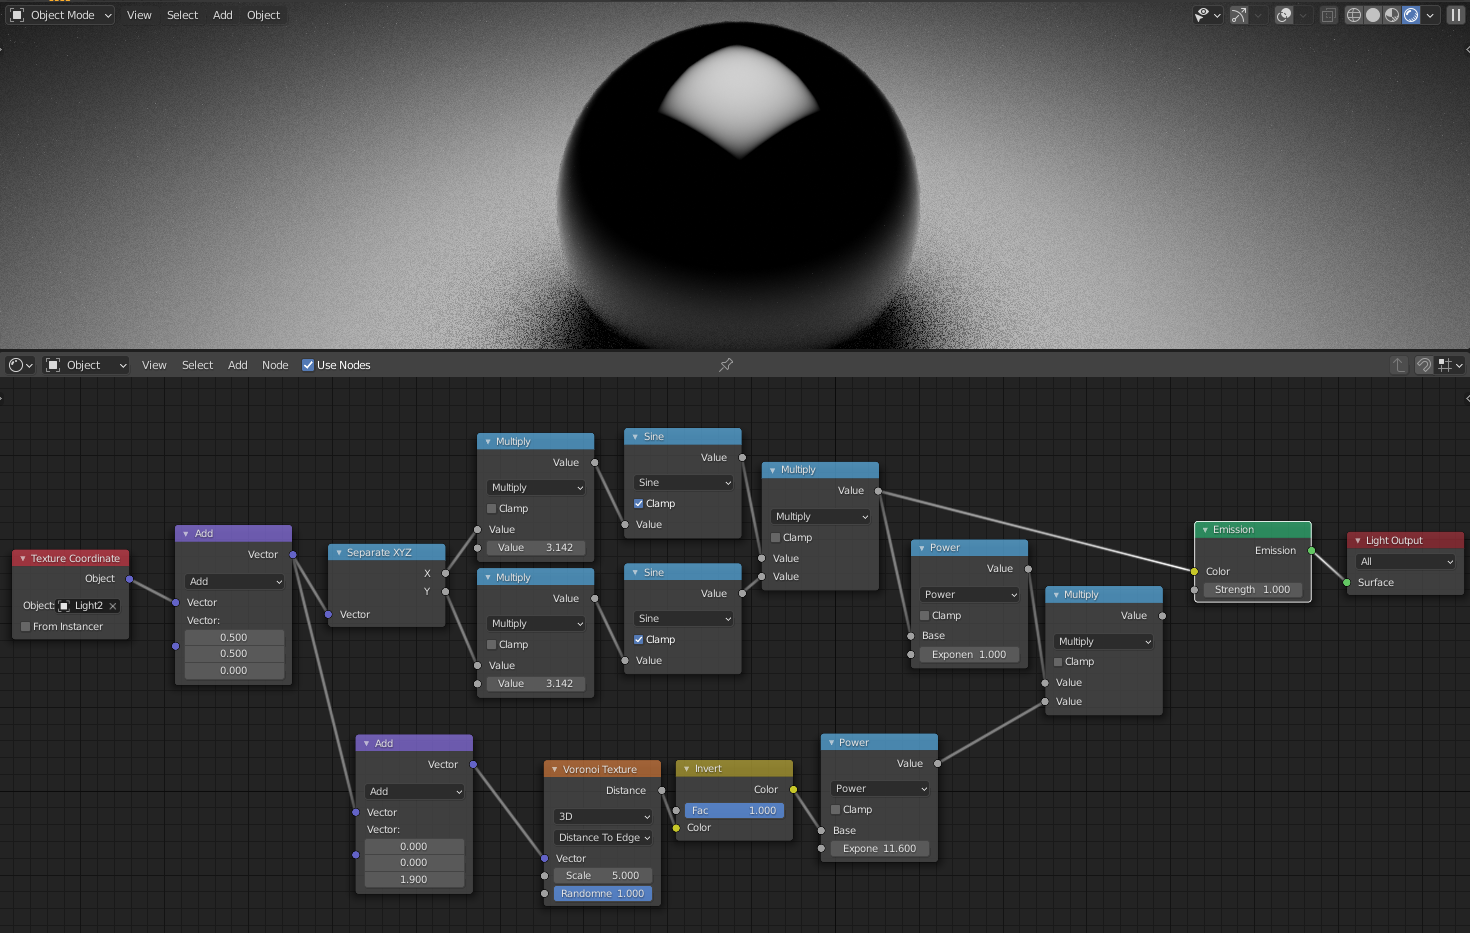1470x933 pixels.
Task: Select Light2 in the Object field
Action: pyautogui.click(x=88, y=606)
